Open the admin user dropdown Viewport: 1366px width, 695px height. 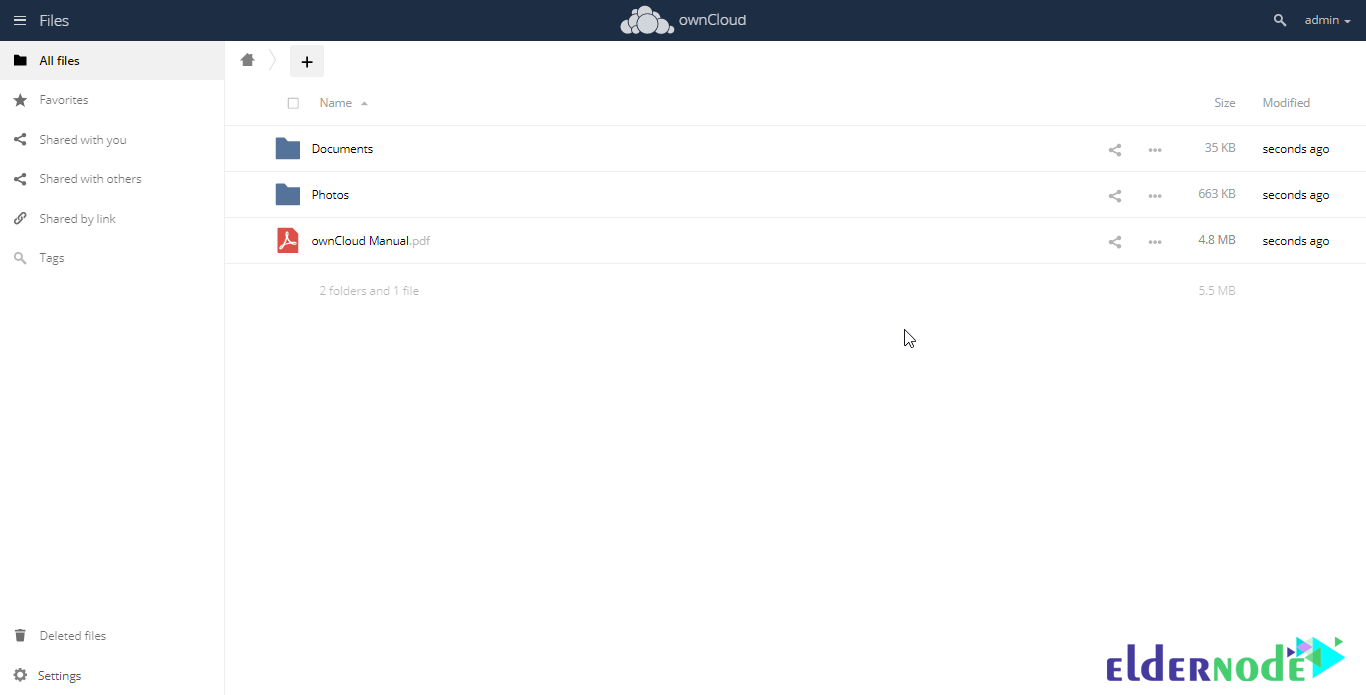tap(1328, 20)
